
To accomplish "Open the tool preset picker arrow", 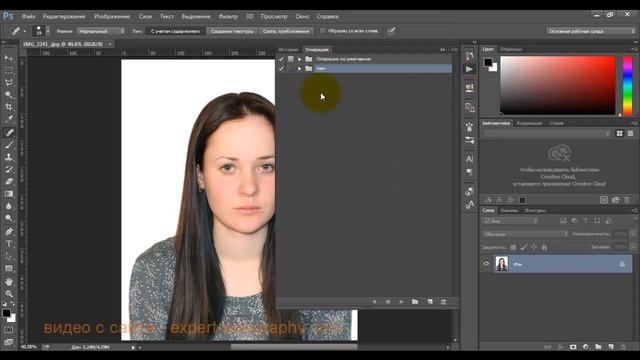I will 24,31.
